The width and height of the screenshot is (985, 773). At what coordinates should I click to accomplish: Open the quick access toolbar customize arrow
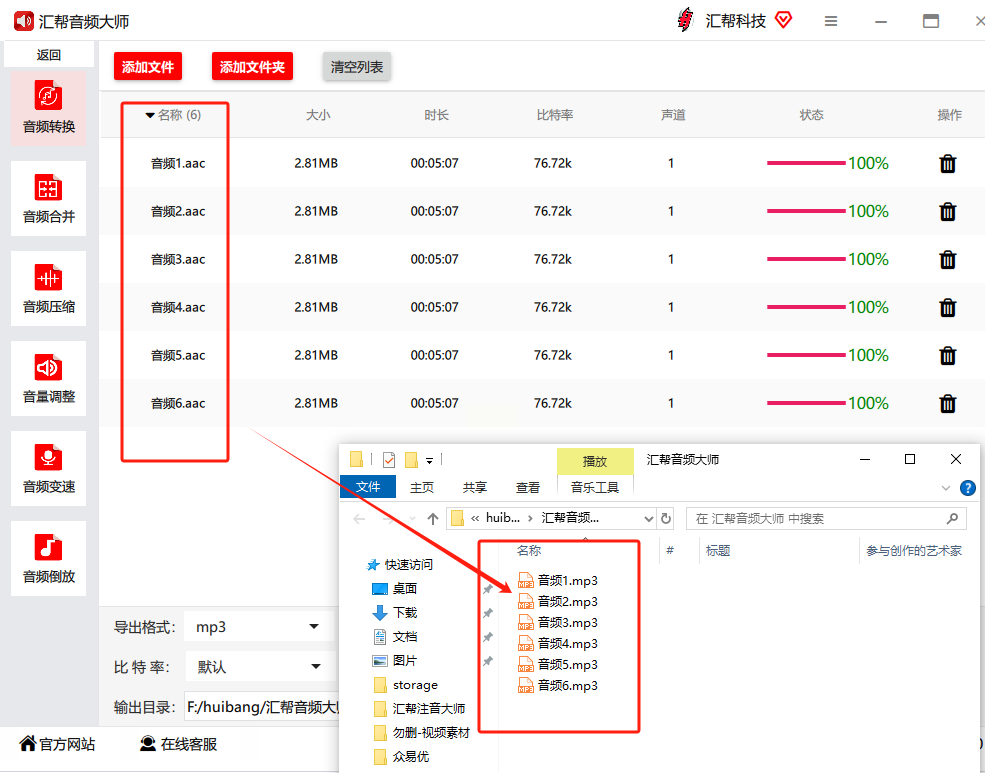point(430,461)
